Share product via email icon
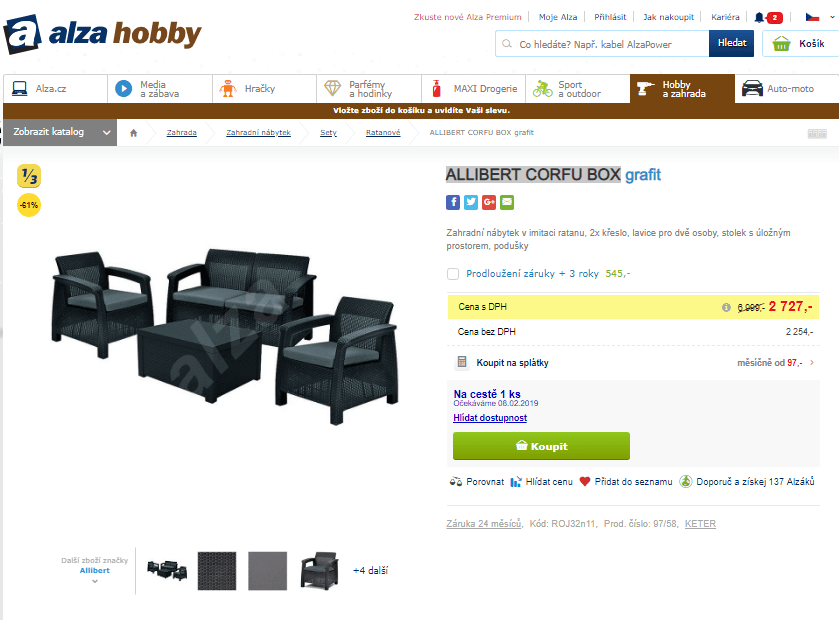The width and height of the screenshot is (839, 620). [507, 202]
